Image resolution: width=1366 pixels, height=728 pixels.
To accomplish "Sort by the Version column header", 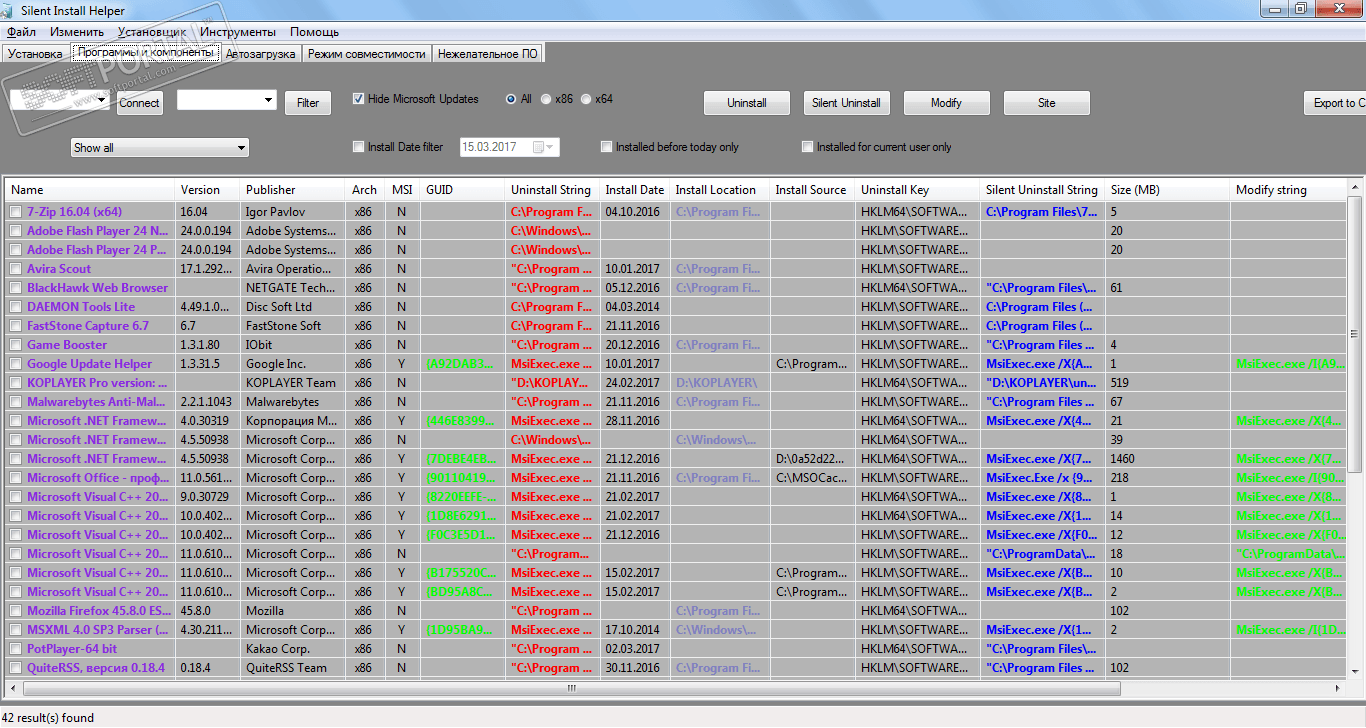I will click(208, 190).
